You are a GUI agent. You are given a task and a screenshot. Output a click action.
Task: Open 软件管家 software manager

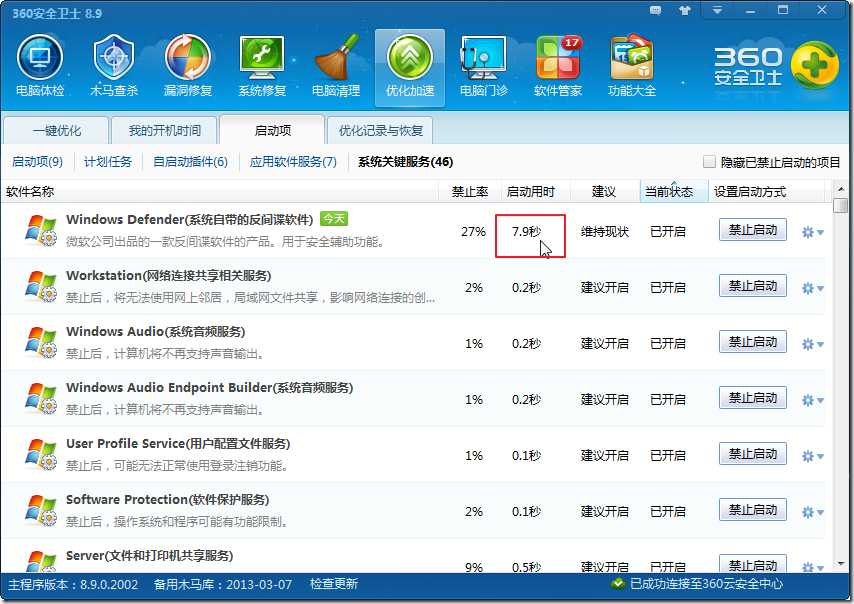(x=558, y=66)
